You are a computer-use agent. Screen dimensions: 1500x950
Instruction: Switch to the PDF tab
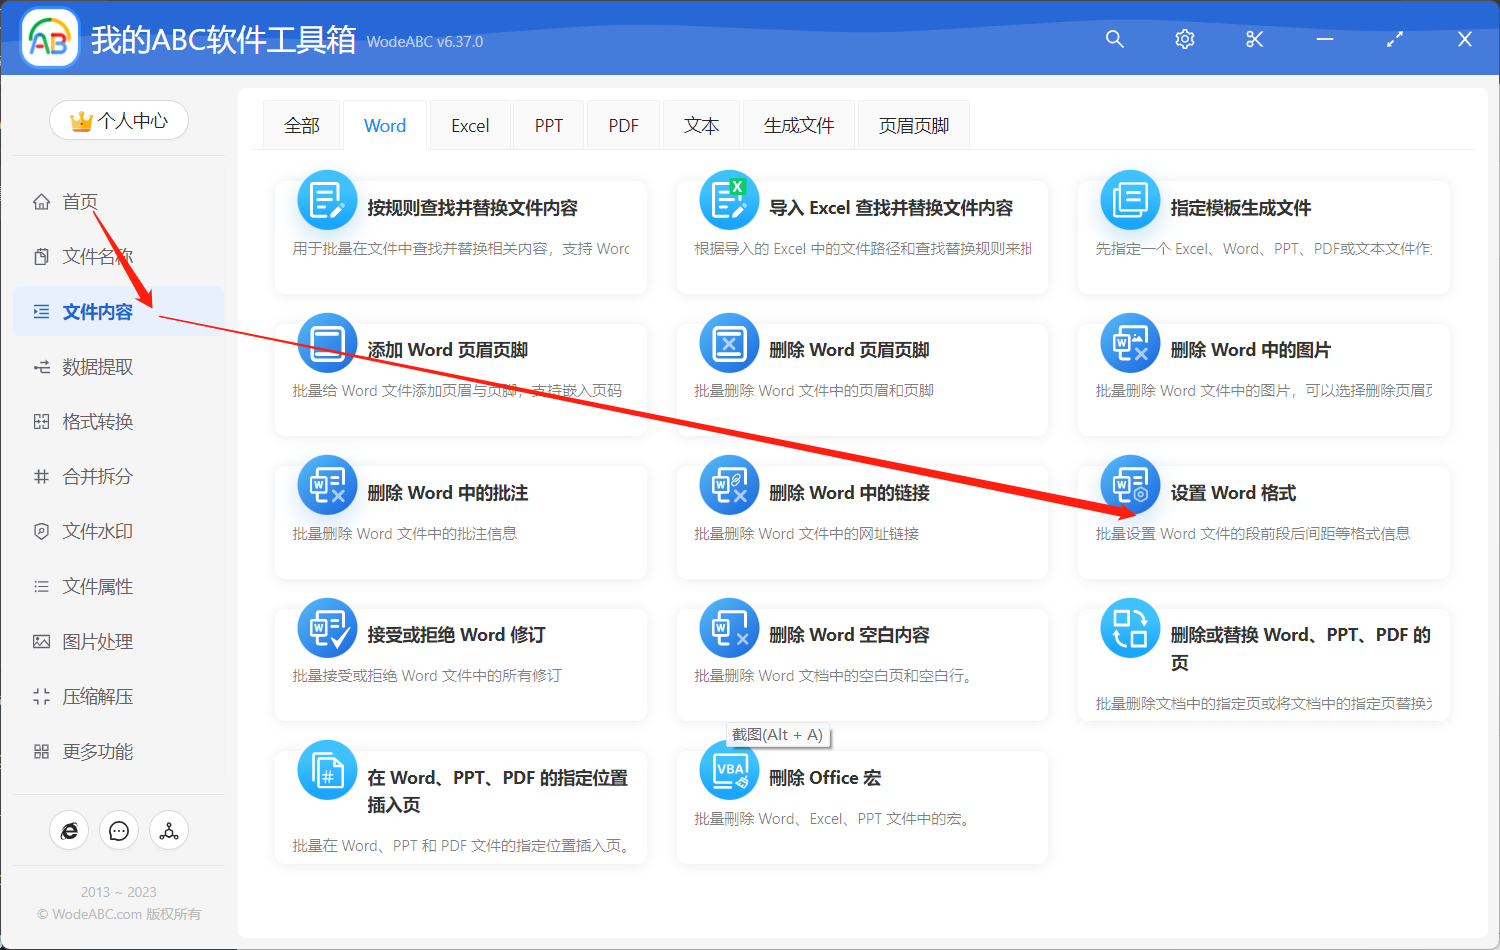622,124
